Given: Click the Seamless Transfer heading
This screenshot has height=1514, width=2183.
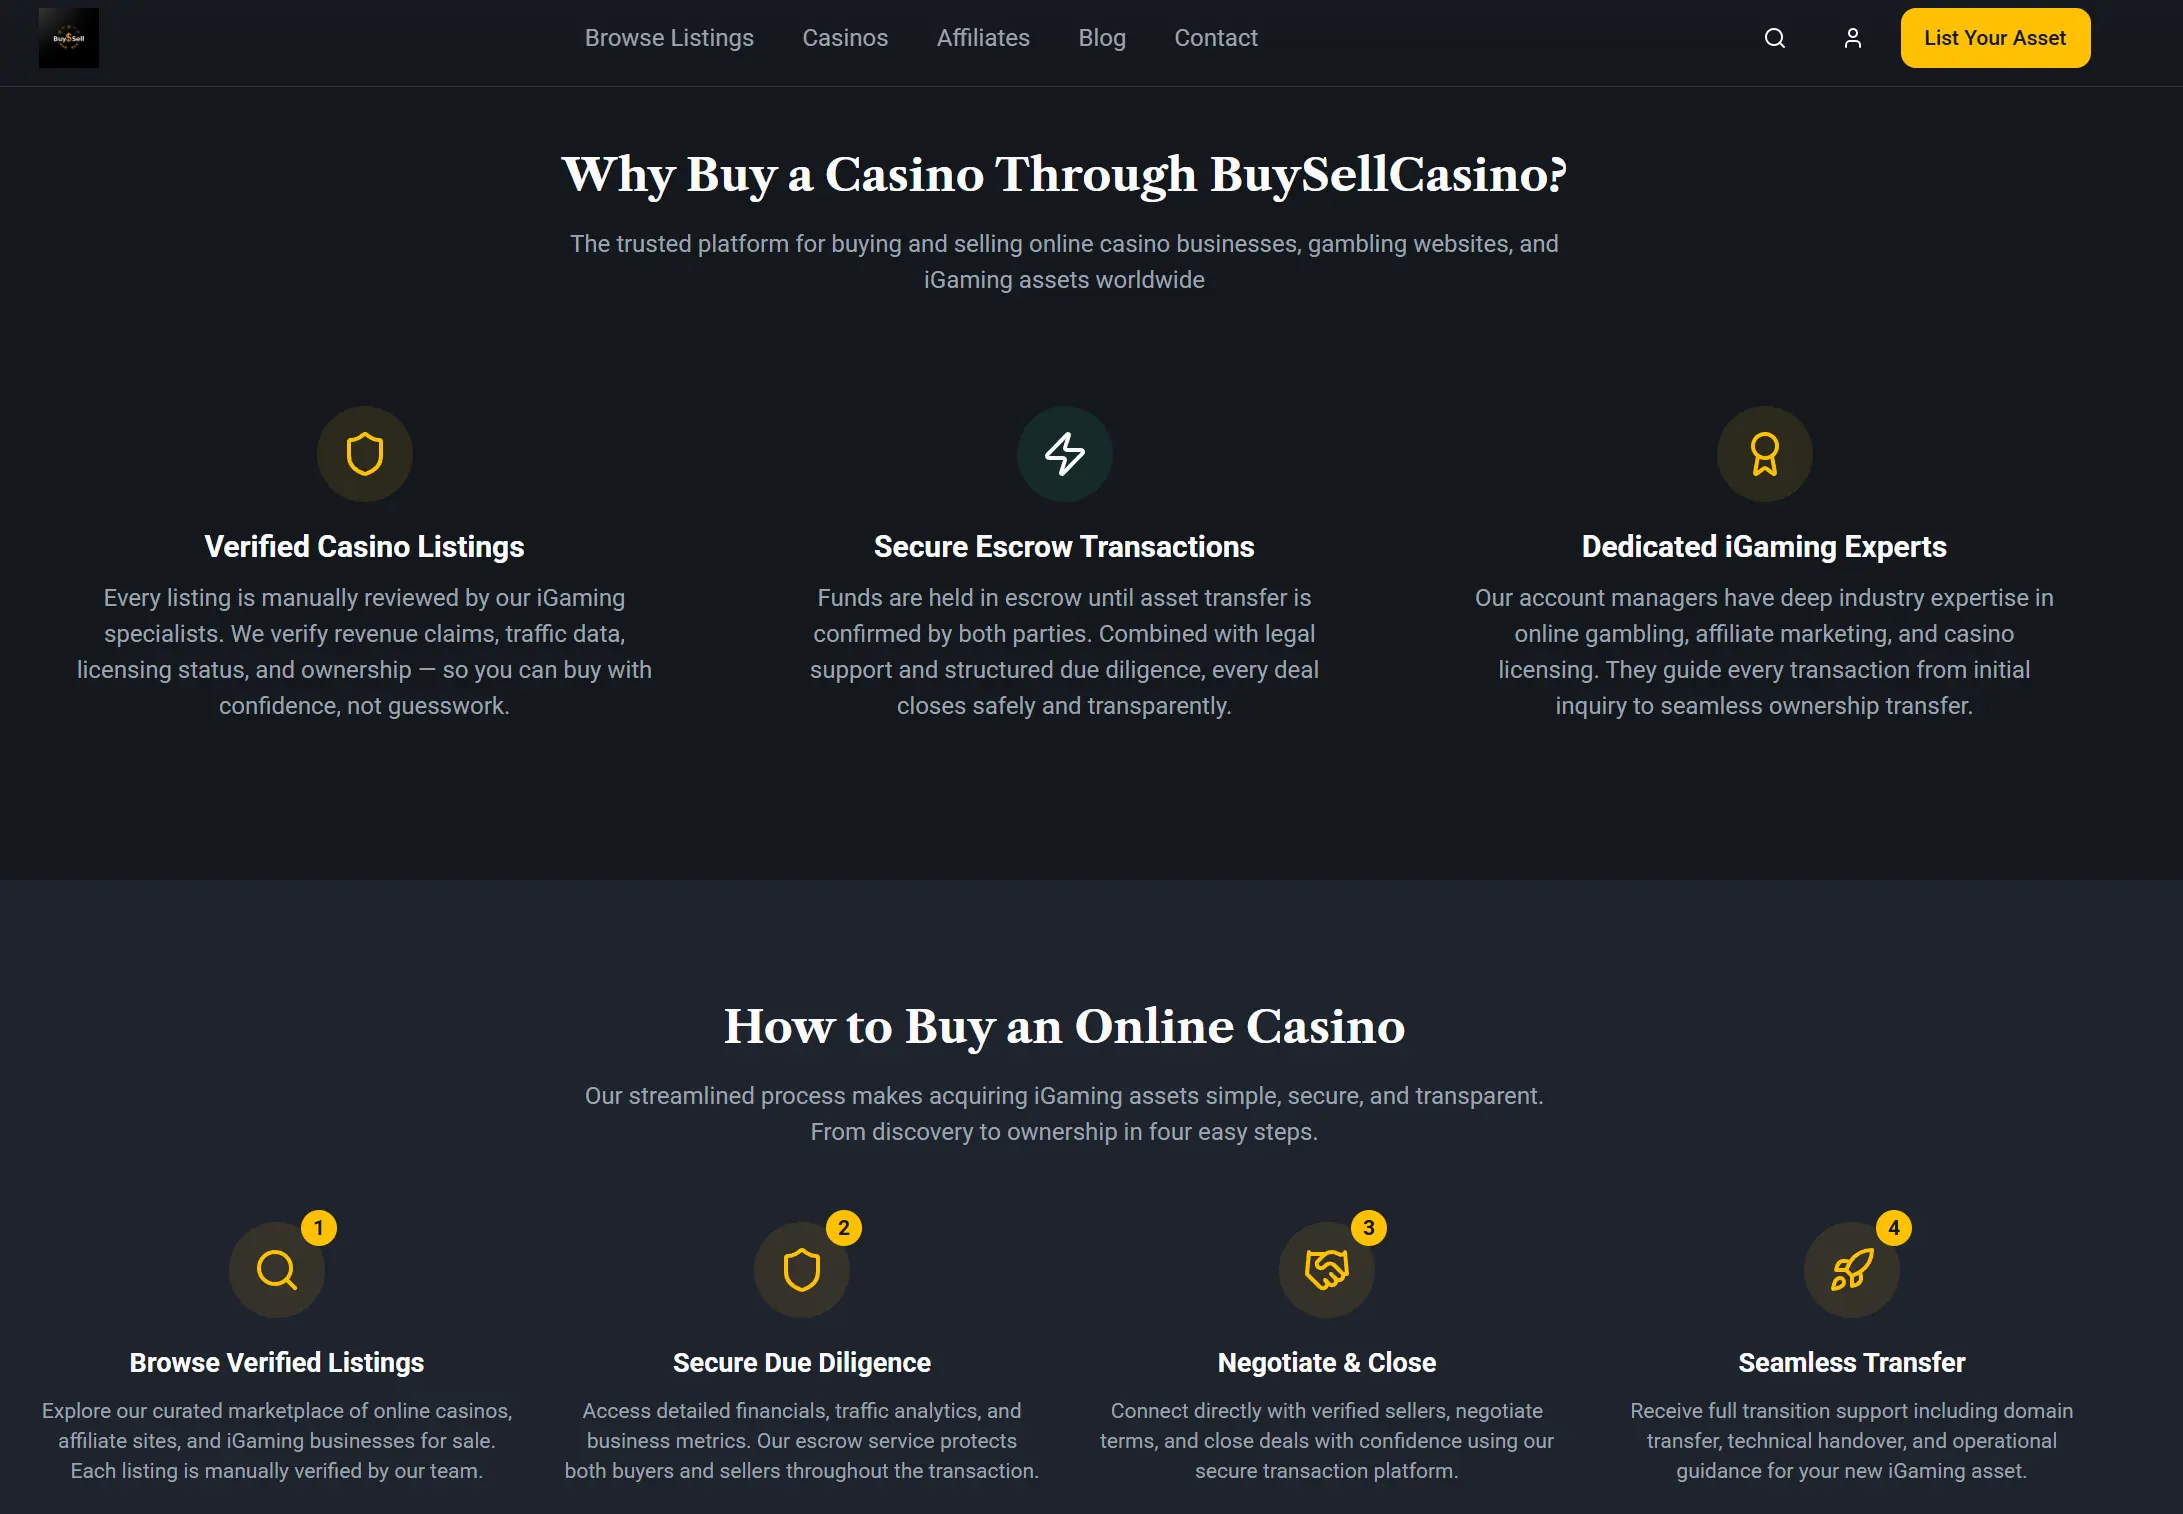Looking at the screenshot, I should (x=1852, y=1363).
